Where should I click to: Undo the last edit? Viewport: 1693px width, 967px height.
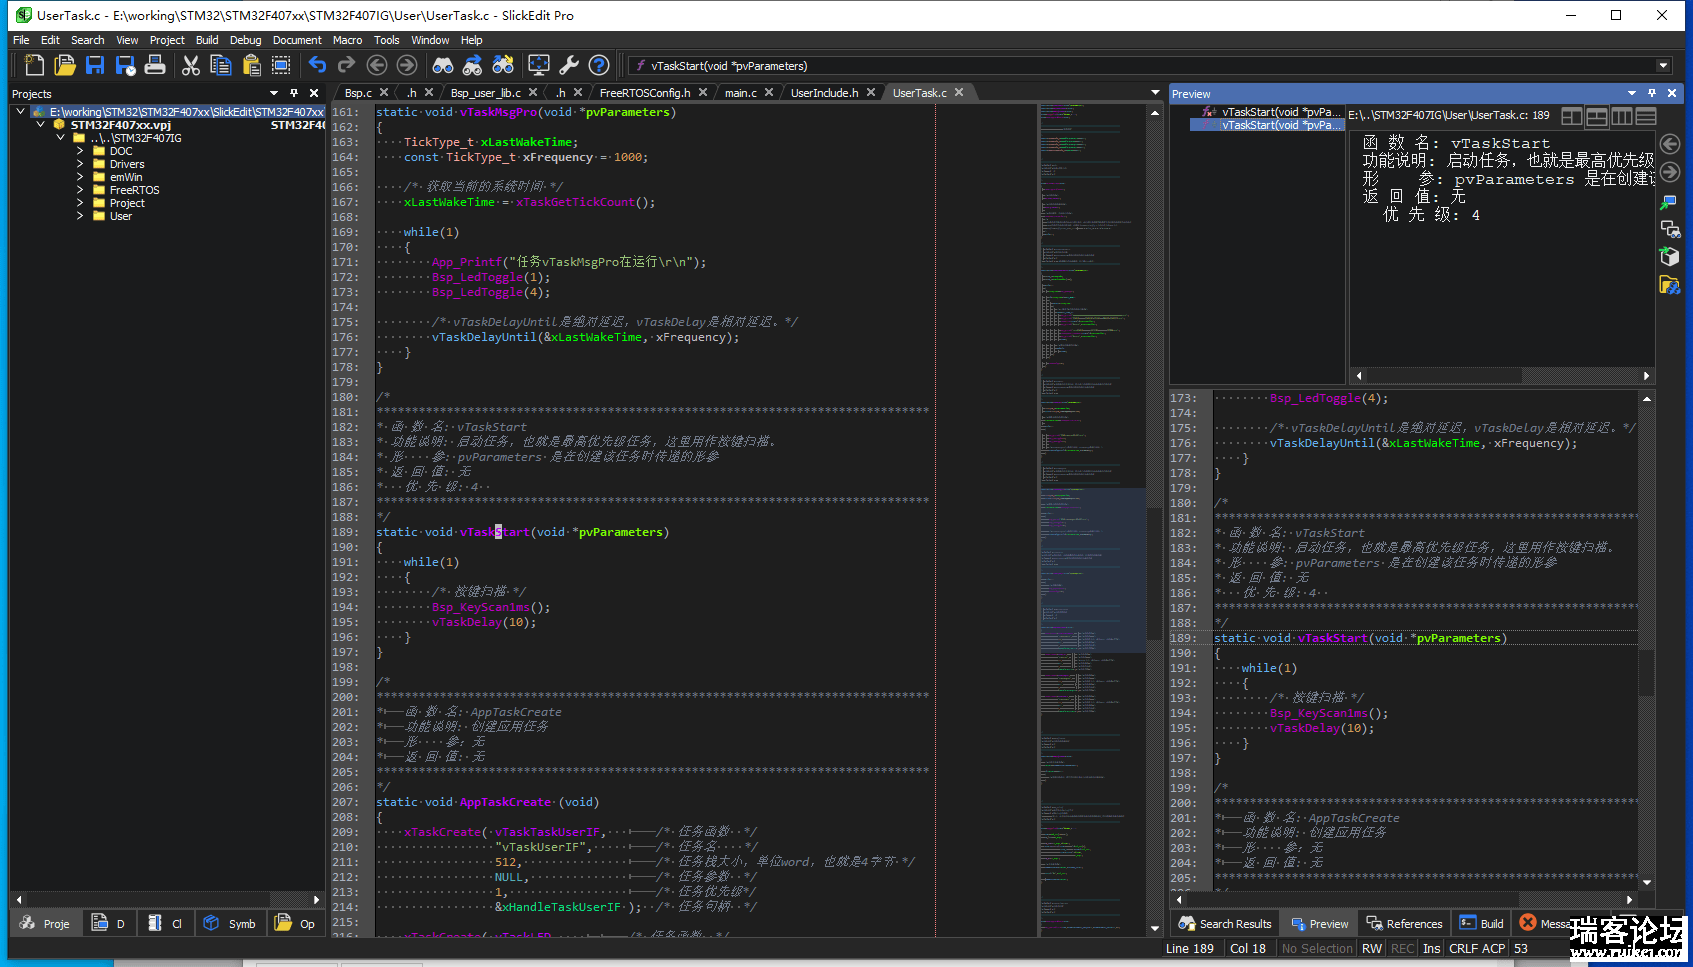(317, 65)
